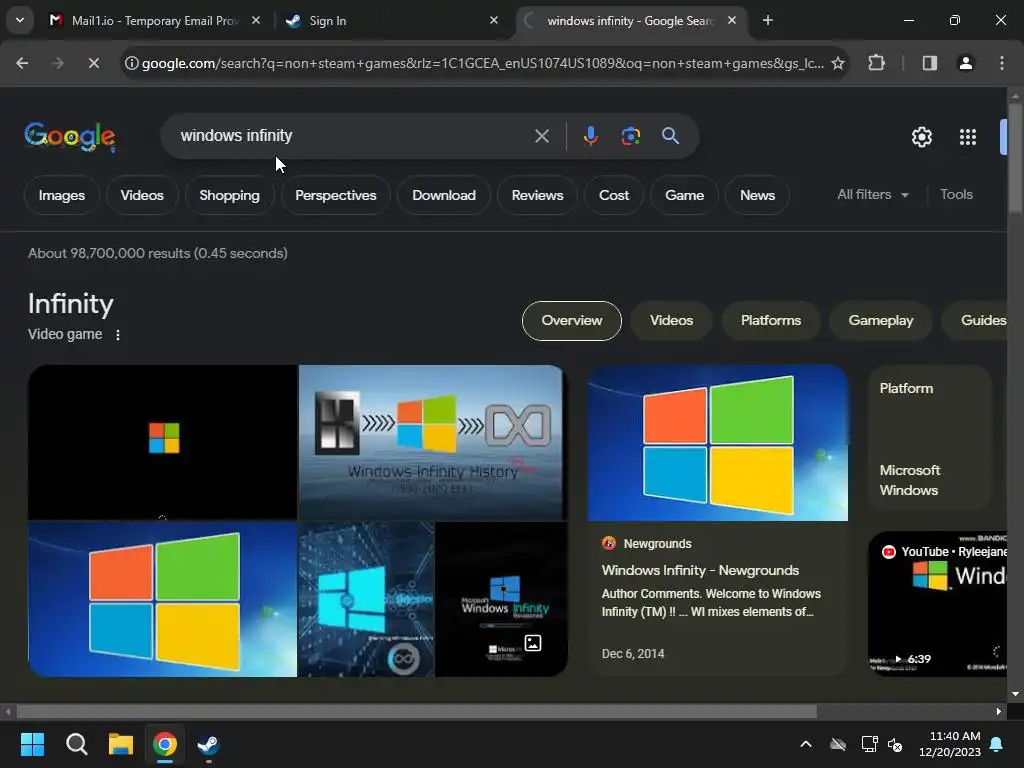Switch to the Steam Sign In tab
This screenshot has width=1024, height=768.
coord(392,21)
